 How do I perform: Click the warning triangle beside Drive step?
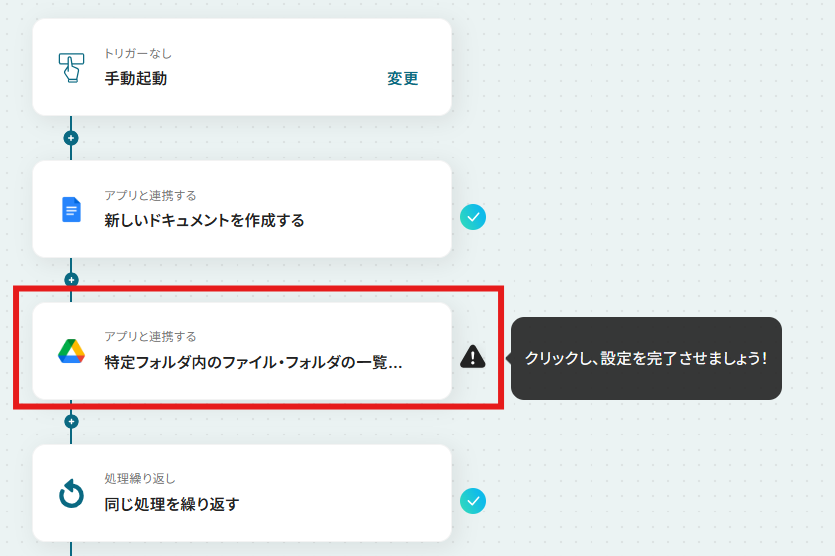click(472, 357)
